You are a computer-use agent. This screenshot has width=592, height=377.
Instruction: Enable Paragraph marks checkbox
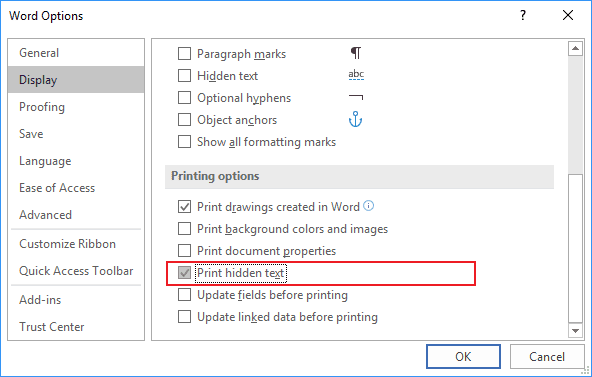pos(184,54)
